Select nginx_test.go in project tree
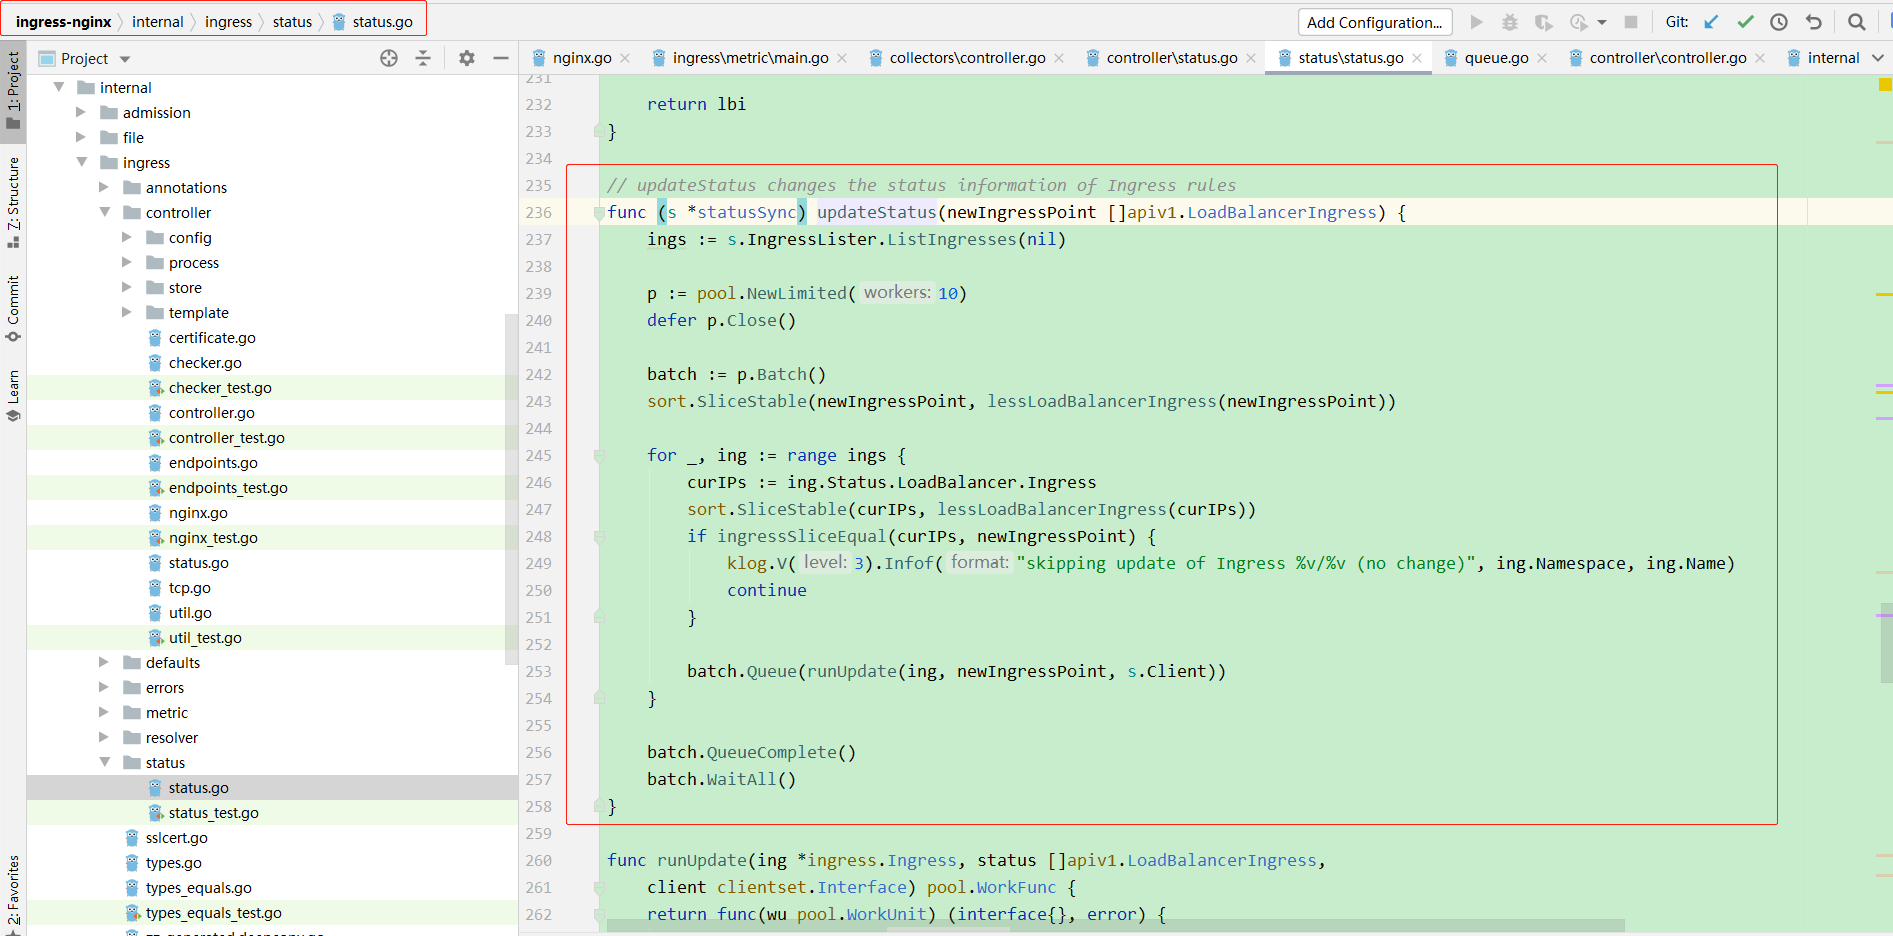This screenshot has width=1893, height=936. [x=213, y=538]
